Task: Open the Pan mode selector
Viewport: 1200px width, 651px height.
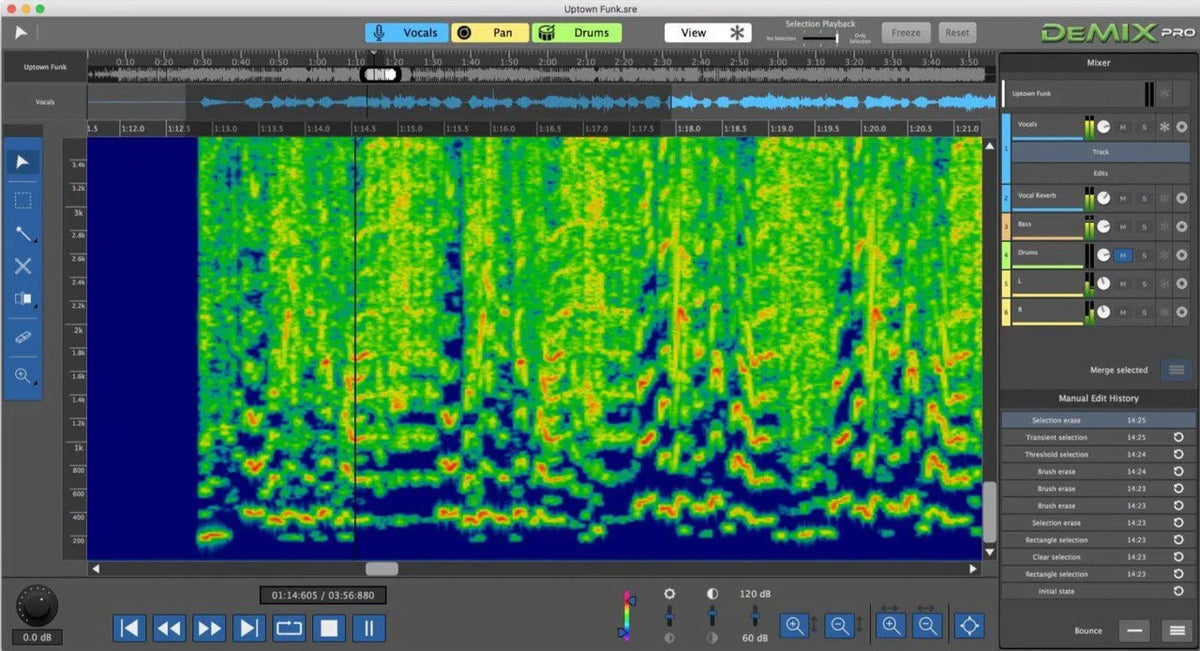Action: (489, 31)
